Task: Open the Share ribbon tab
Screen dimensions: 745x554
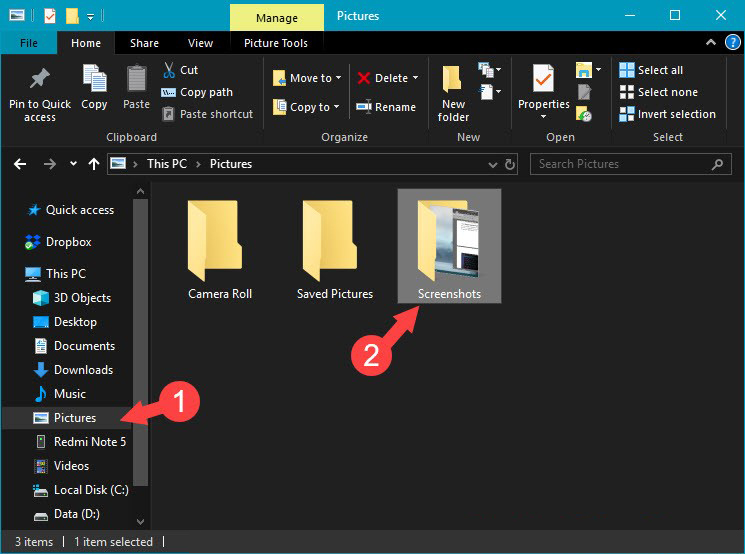Action: [x=144, y=43]
